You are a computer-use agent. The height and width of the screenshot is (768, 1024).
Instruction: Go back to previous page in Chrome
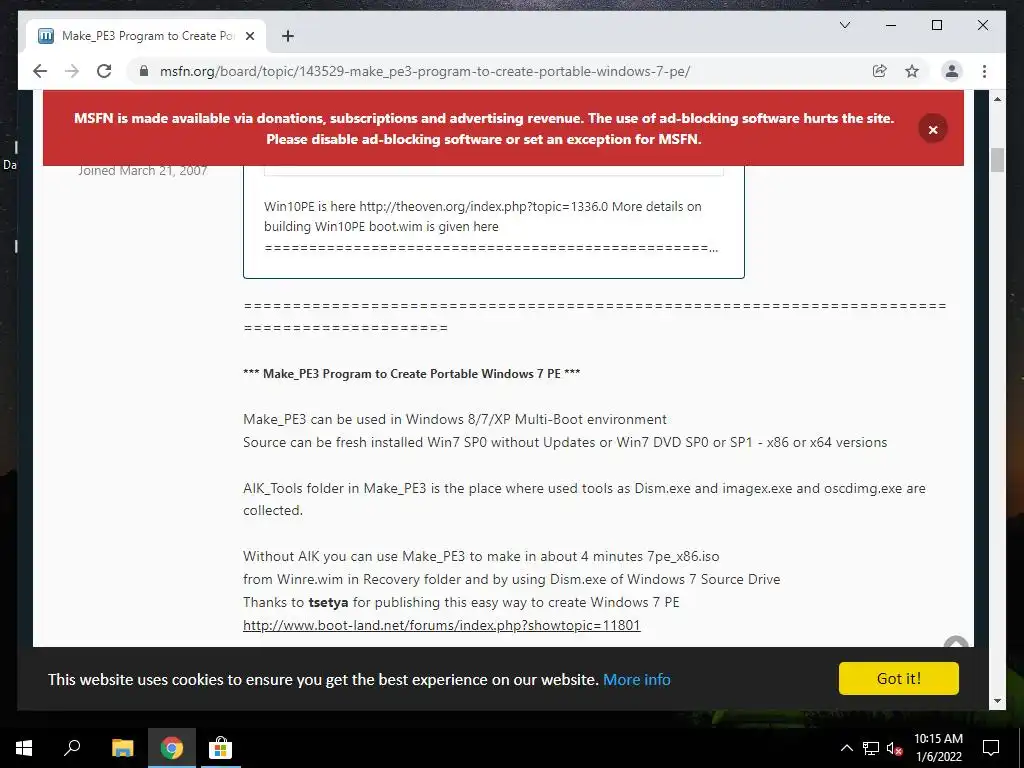(x=40, y=71)
